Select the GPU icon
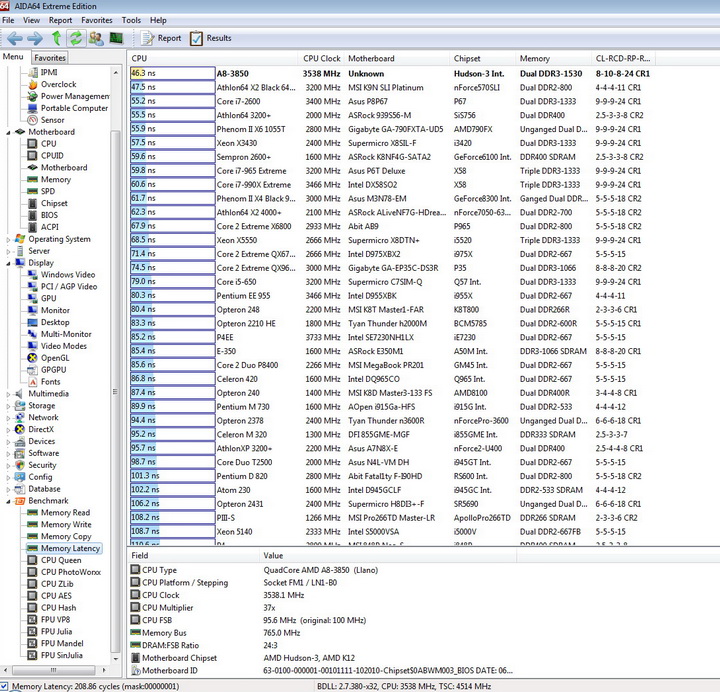720x692 pixels. 33,298
